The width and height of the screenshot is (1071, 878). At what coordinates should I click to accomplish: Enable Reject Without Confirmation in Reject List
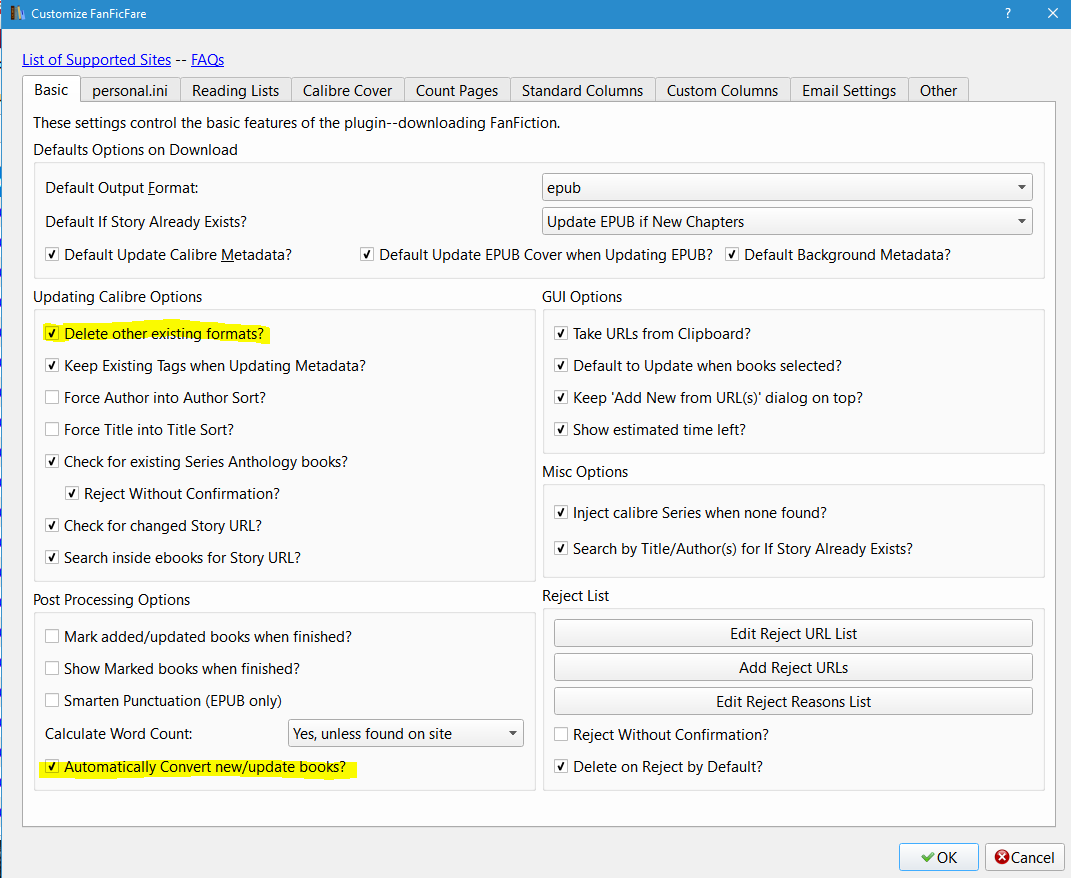pyautogui.click(x=561, y=734)
